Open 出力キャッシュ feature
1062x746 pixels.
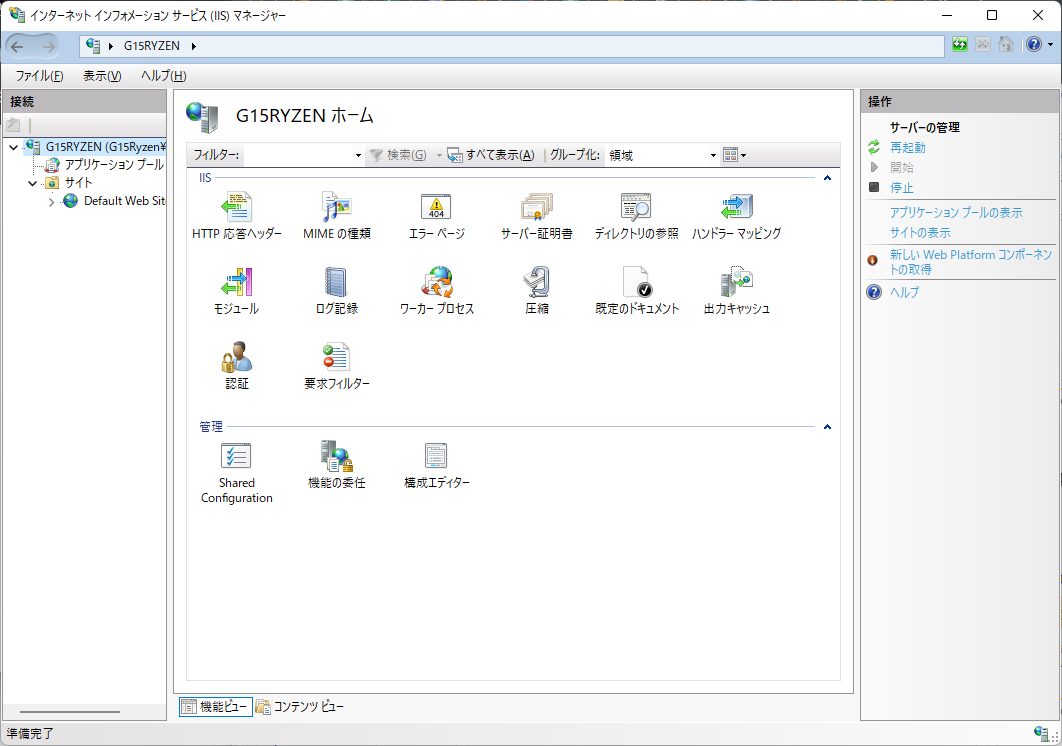coord(736,291)
